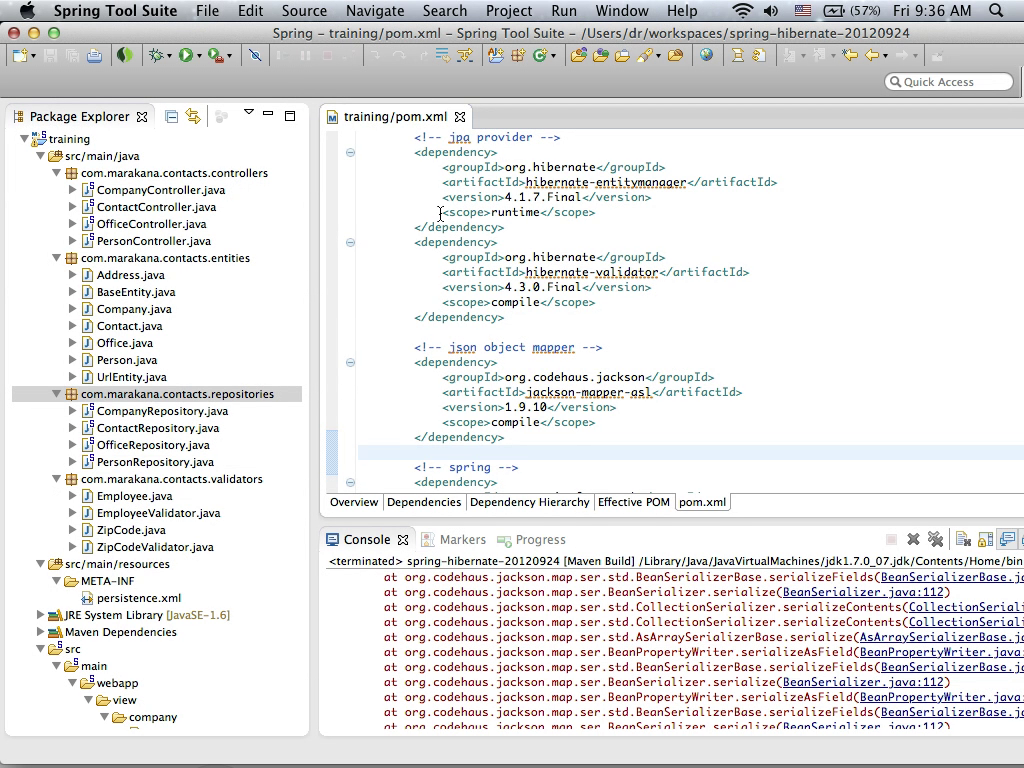Minimize the Package Explorer panel
Screen dimensions: 1024x768
[268, 114]
